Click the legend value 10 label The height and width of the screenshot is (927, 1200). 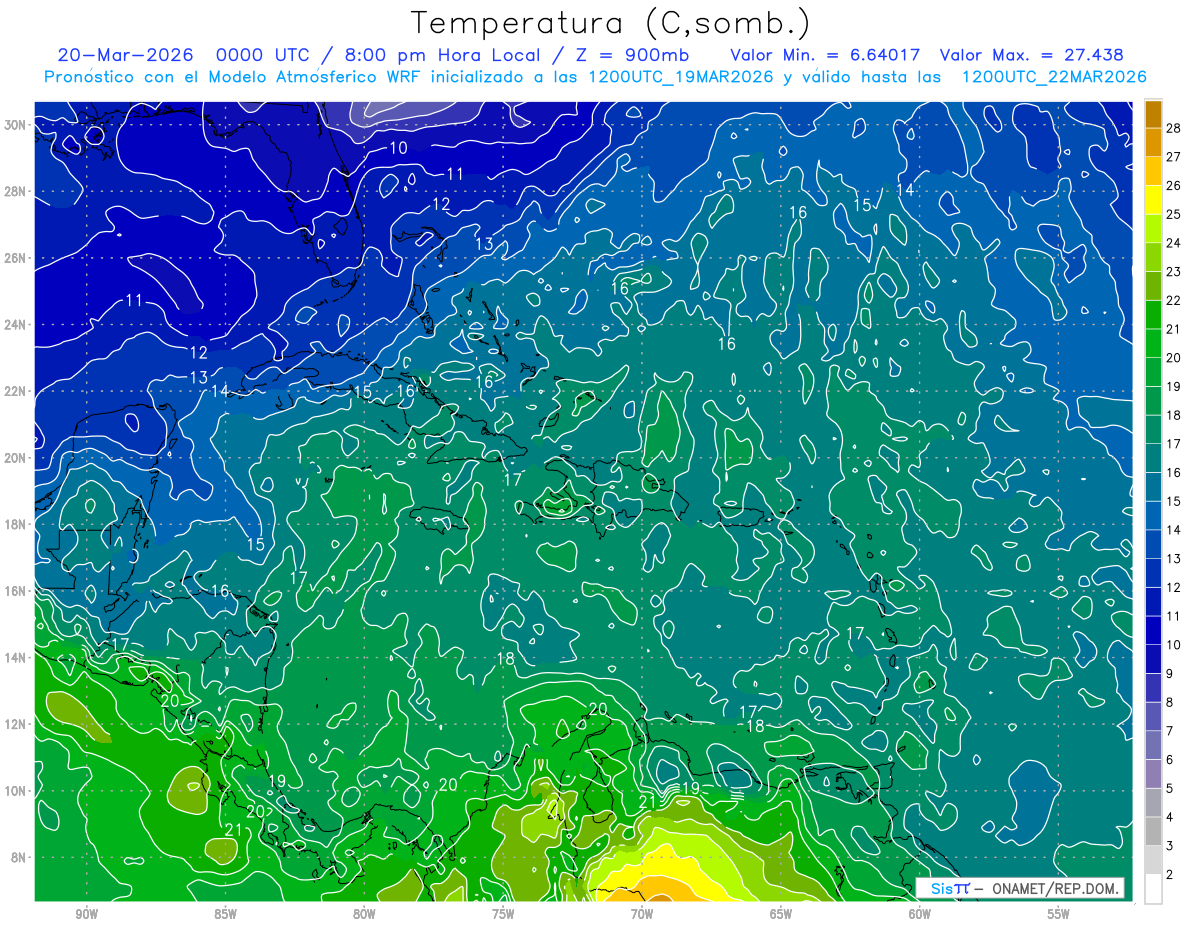1173,645
